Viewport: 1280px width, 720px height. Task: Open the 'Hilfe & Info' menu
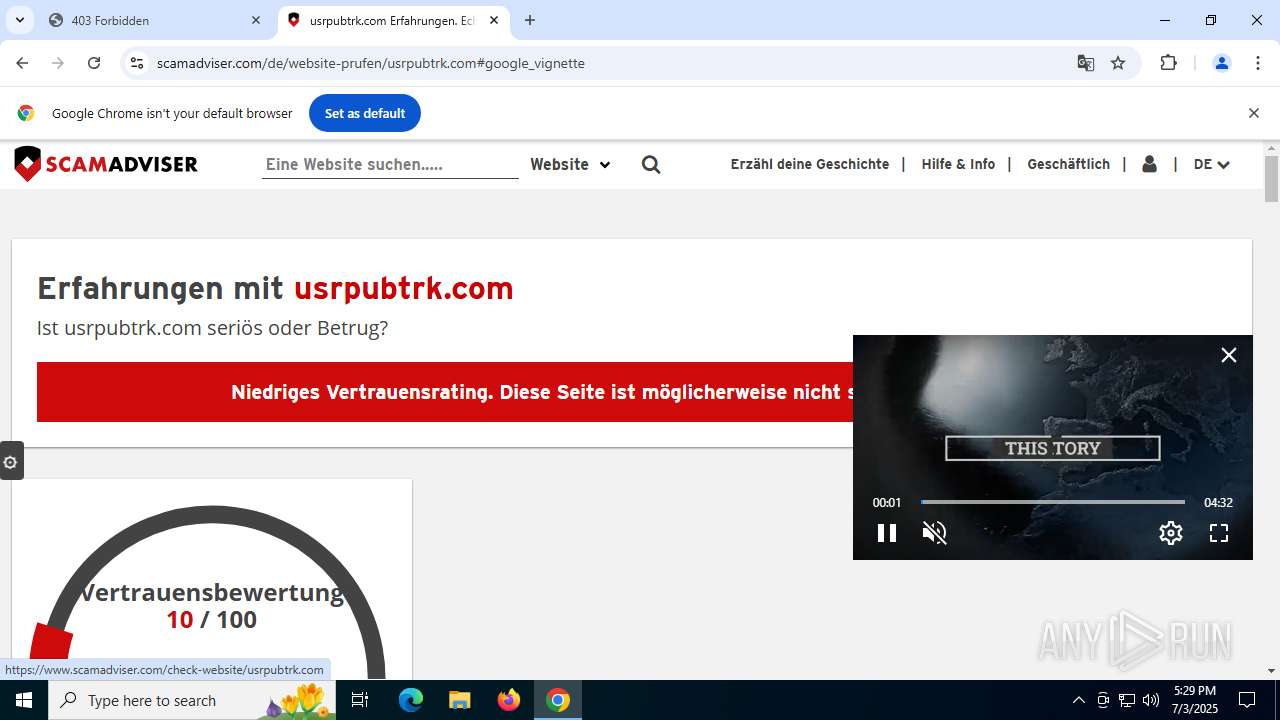[x=958, y=164]
